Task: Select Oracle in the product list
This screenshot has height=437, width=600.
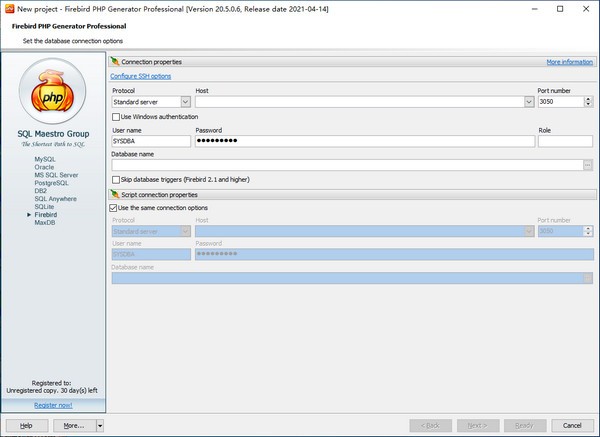Action: (x=44, y=167)
